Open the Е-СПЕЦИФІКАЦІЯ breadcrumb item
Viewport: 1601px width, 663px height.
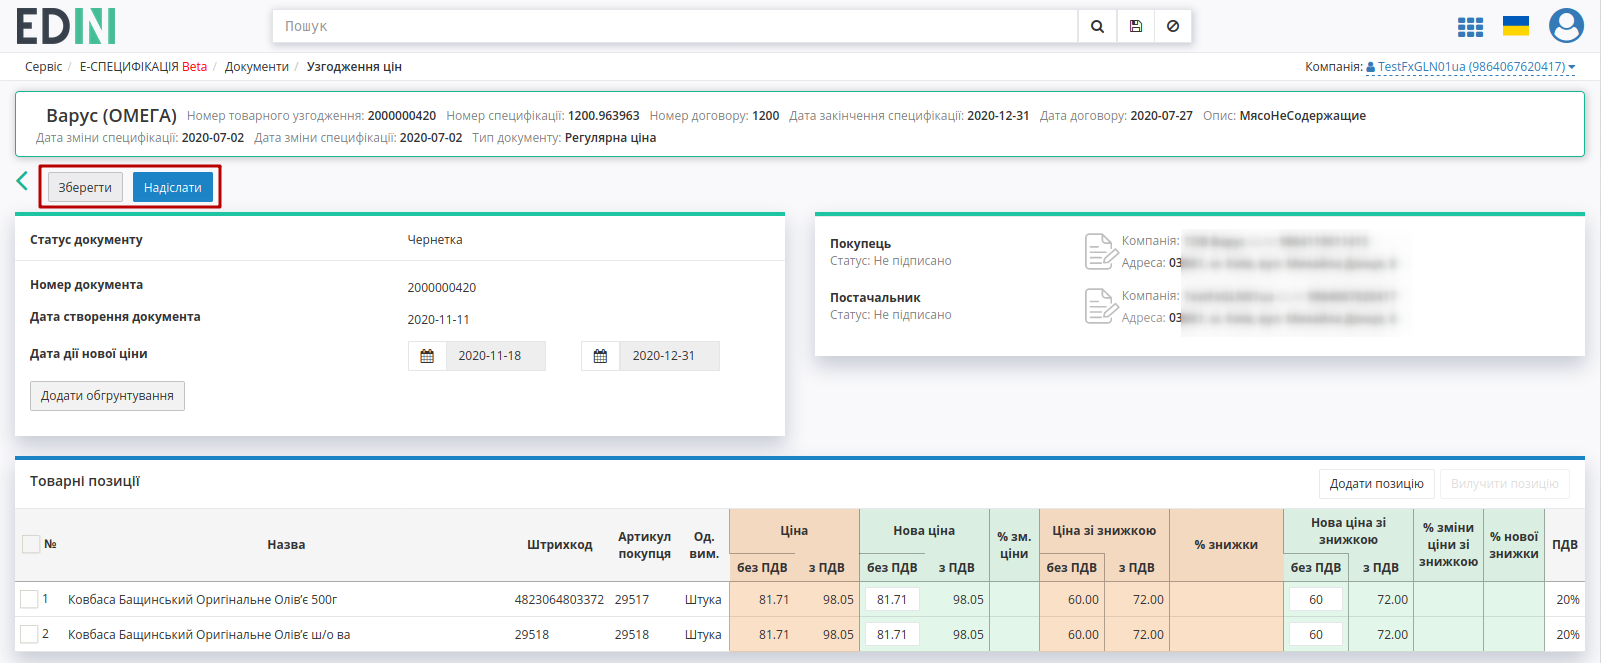click(x=143, y=67)
